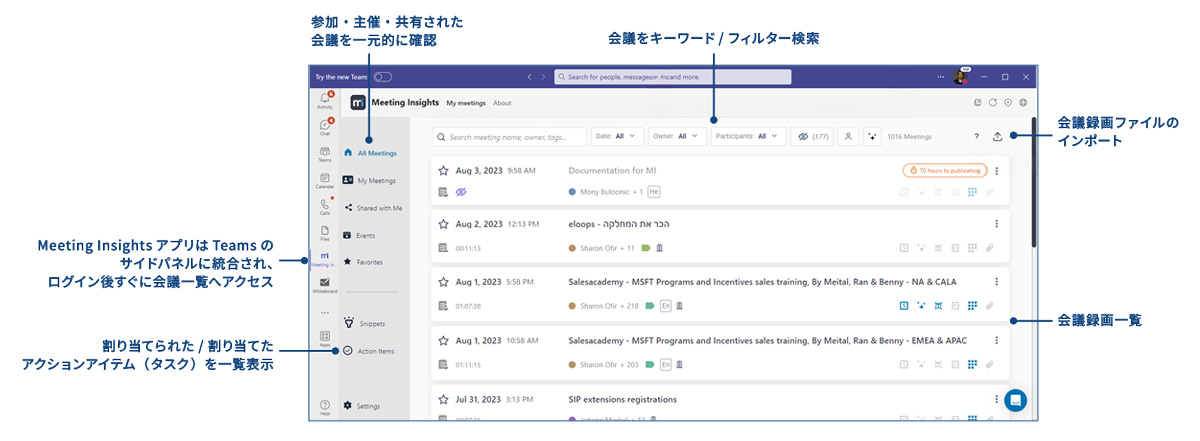Click the 1016 Meetings count text
Viewport: 1200px width, 441px height.
pyautogui.click(x=910, y=137)
